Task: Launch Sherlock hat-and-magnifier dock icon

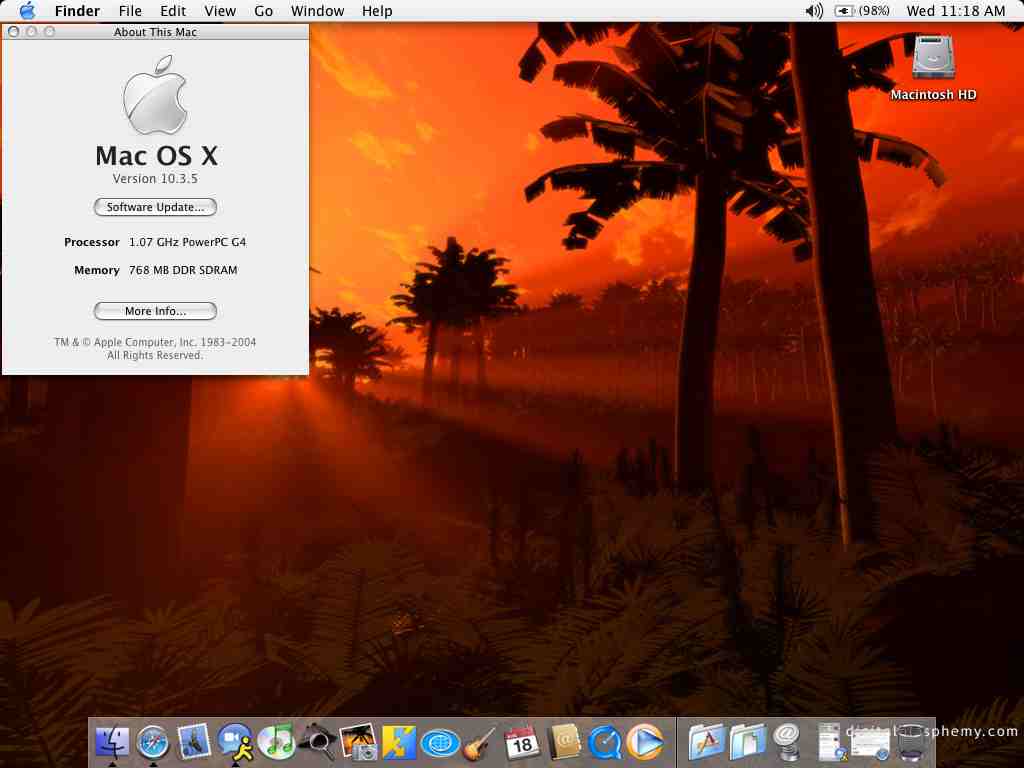Action: coord(317,742)
